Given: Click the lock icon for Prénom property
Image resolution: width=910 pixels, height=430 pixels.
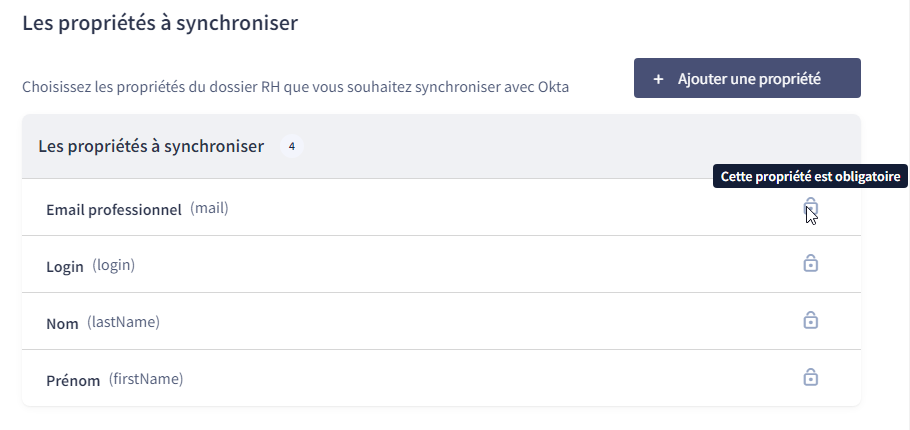Looking at the screenshot, I should [810, 378].
